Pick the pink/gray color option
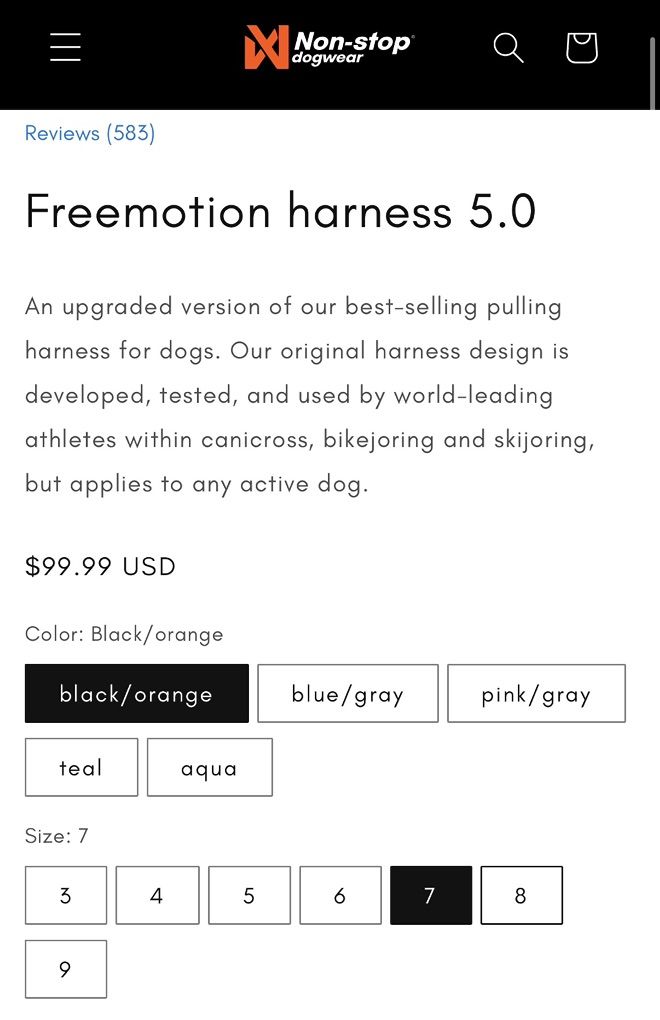This screenshot has width=660, height=1020. [x=536, y=693]
